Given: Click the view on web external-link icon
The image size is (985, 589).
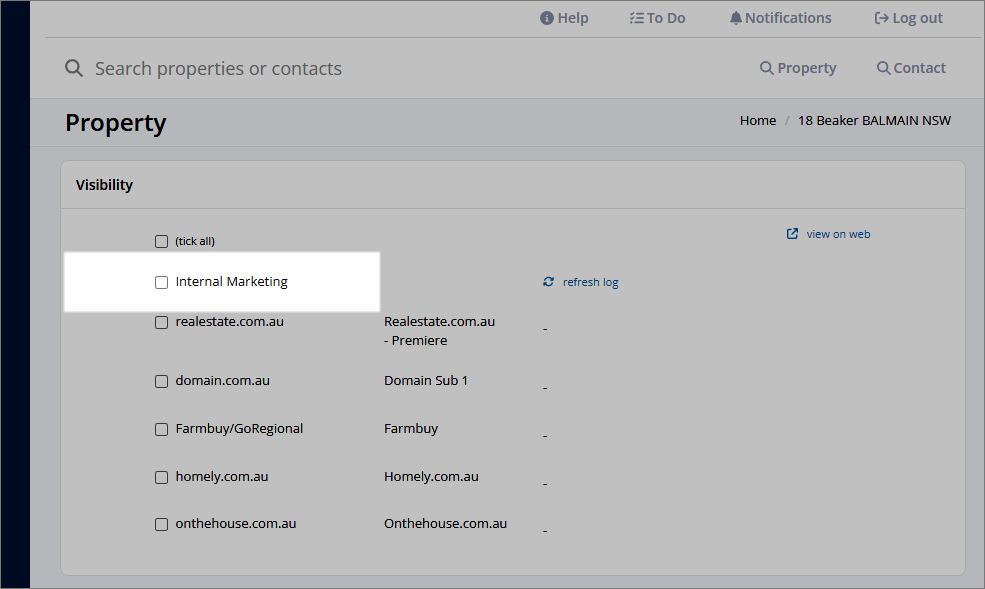Looking at the screenshot, I should 793,234.
